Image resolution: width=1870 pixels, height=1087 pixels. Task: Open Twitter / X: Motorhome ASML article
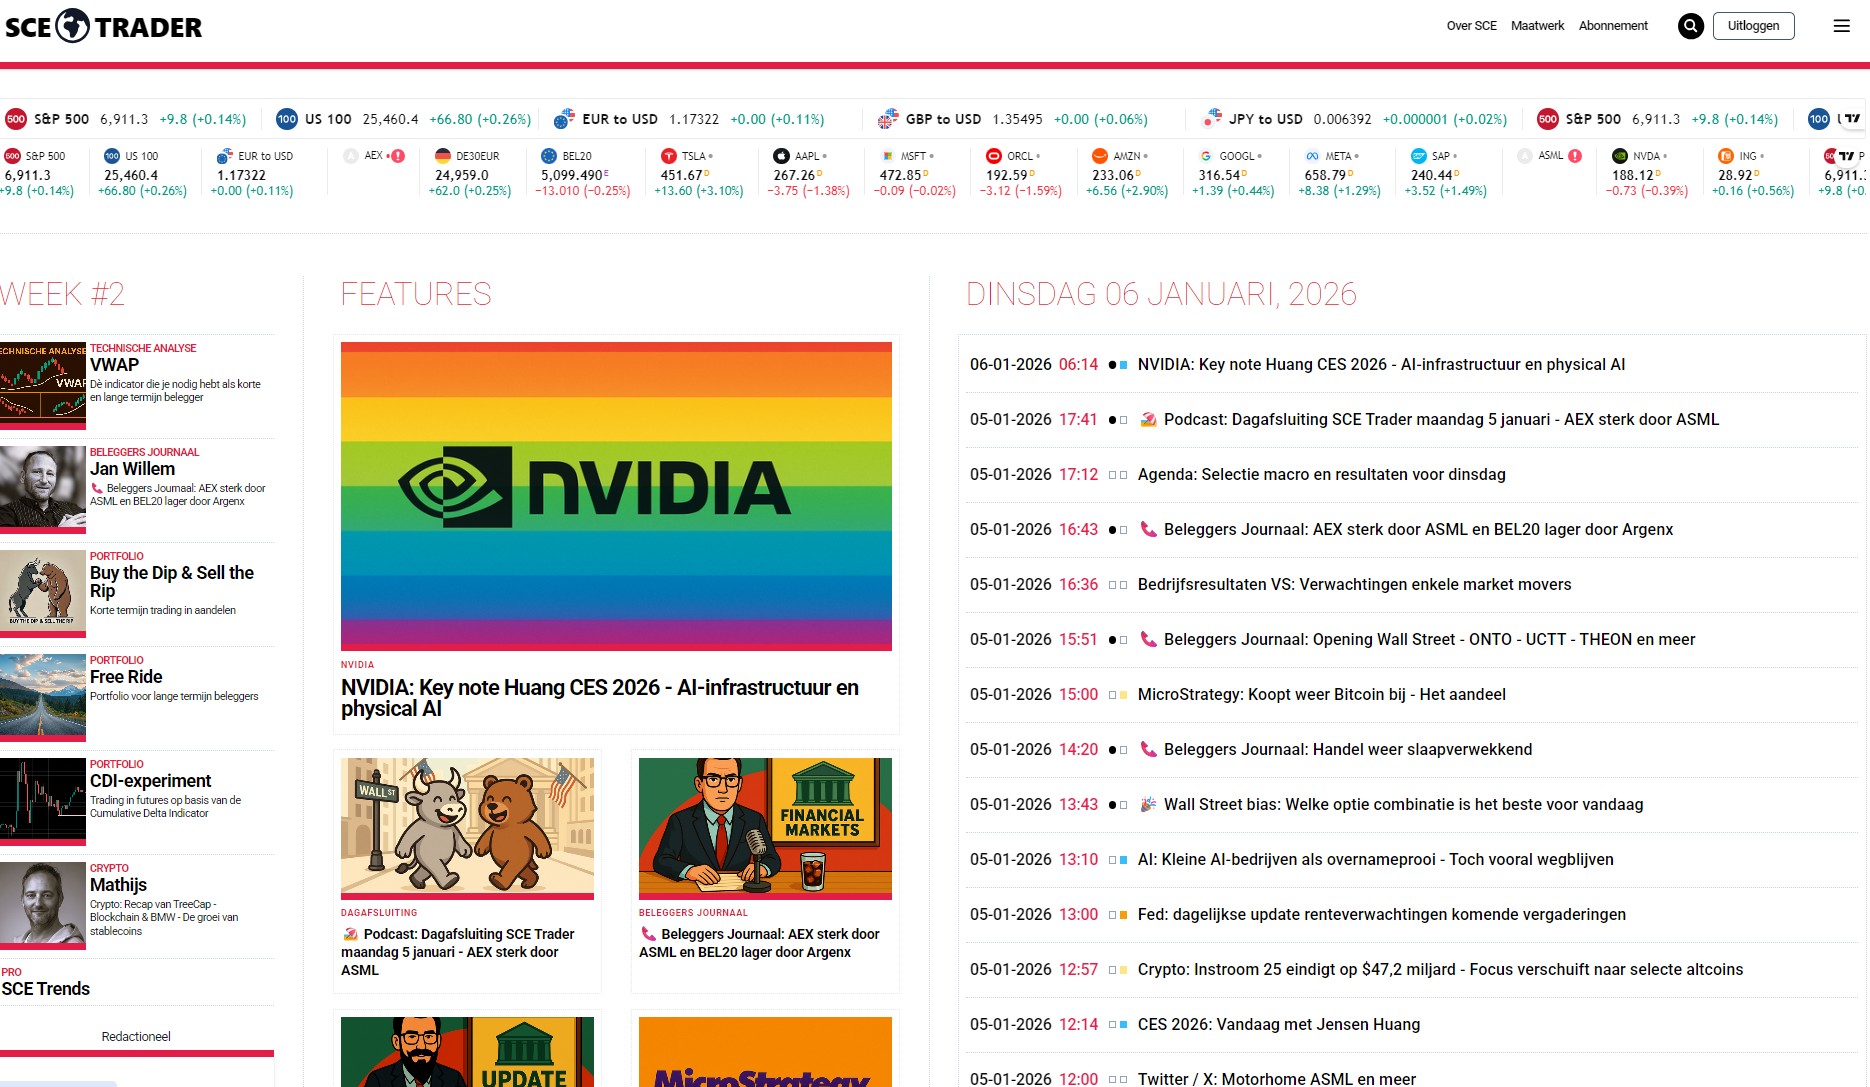click(1276, 1079)
